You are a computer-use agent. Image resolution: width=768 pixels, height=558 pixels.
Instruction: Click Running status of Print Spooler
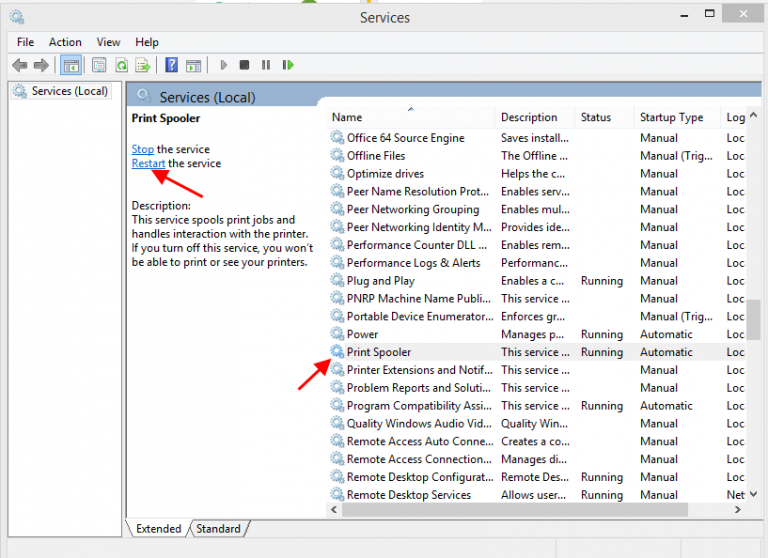pyautogui.click(x=602, y=352)
